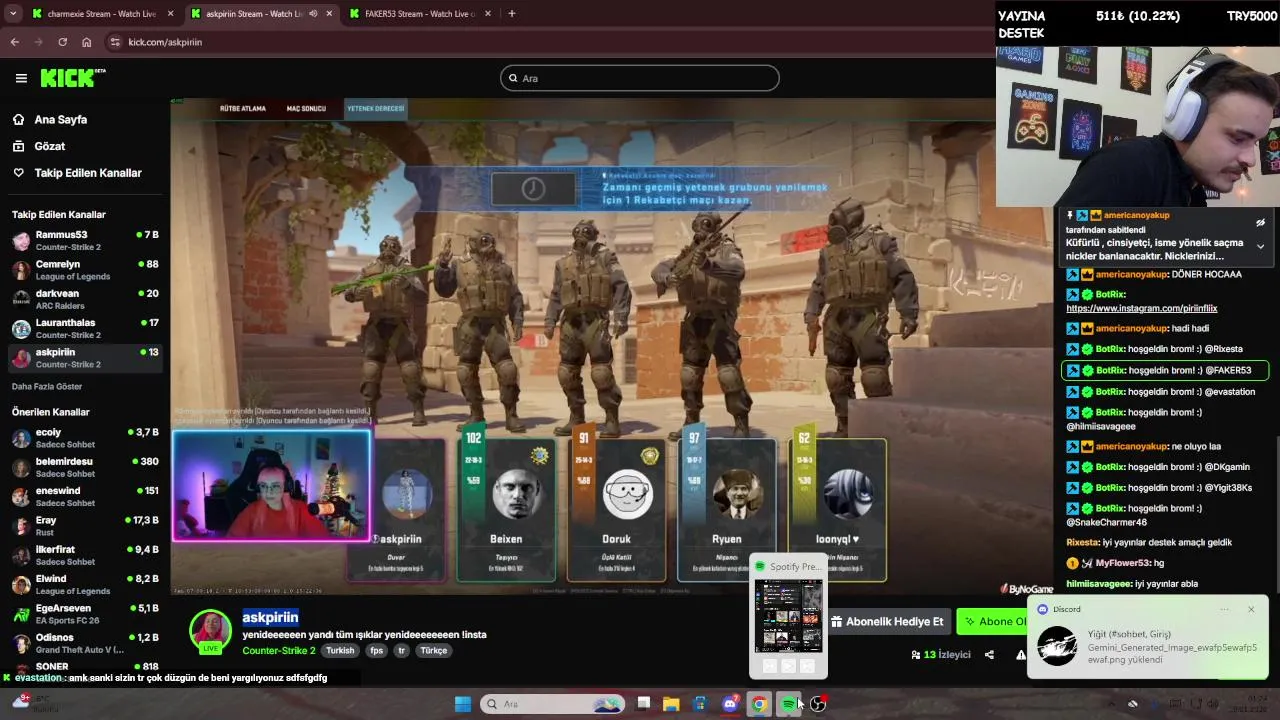Click the kick.com/askpiriin address bar
1280x720 pixels.
pyautogui.click(x=165, y=42)
